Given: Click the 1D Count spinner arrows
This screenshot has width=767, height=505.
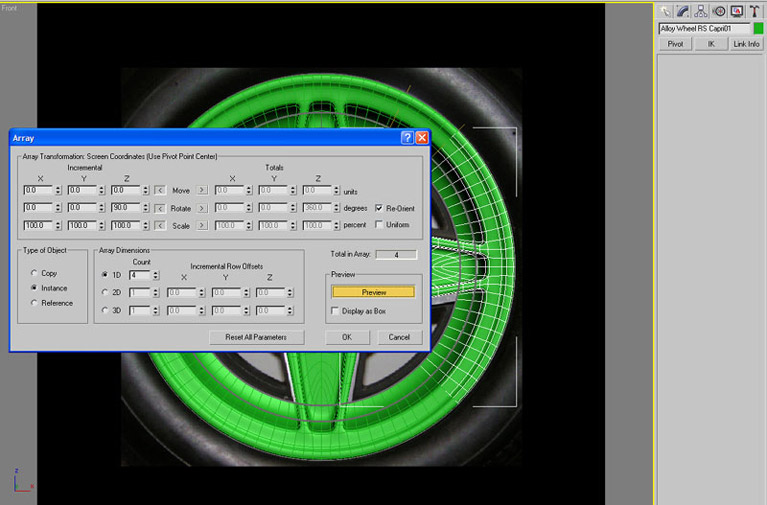Looking at the screenshot, I should tap(157, 274).
